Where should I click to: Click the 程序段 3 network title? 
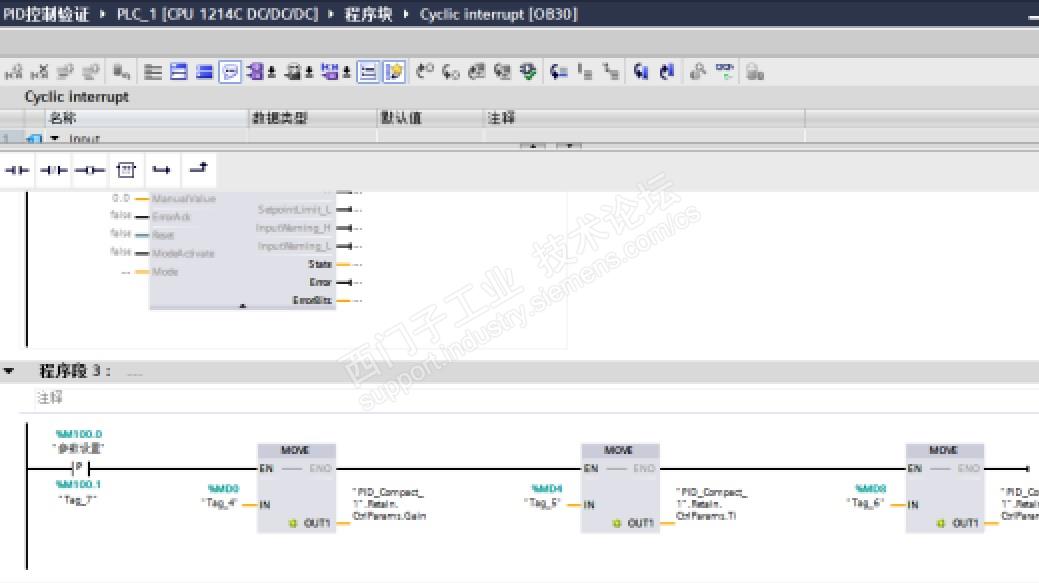75,371
